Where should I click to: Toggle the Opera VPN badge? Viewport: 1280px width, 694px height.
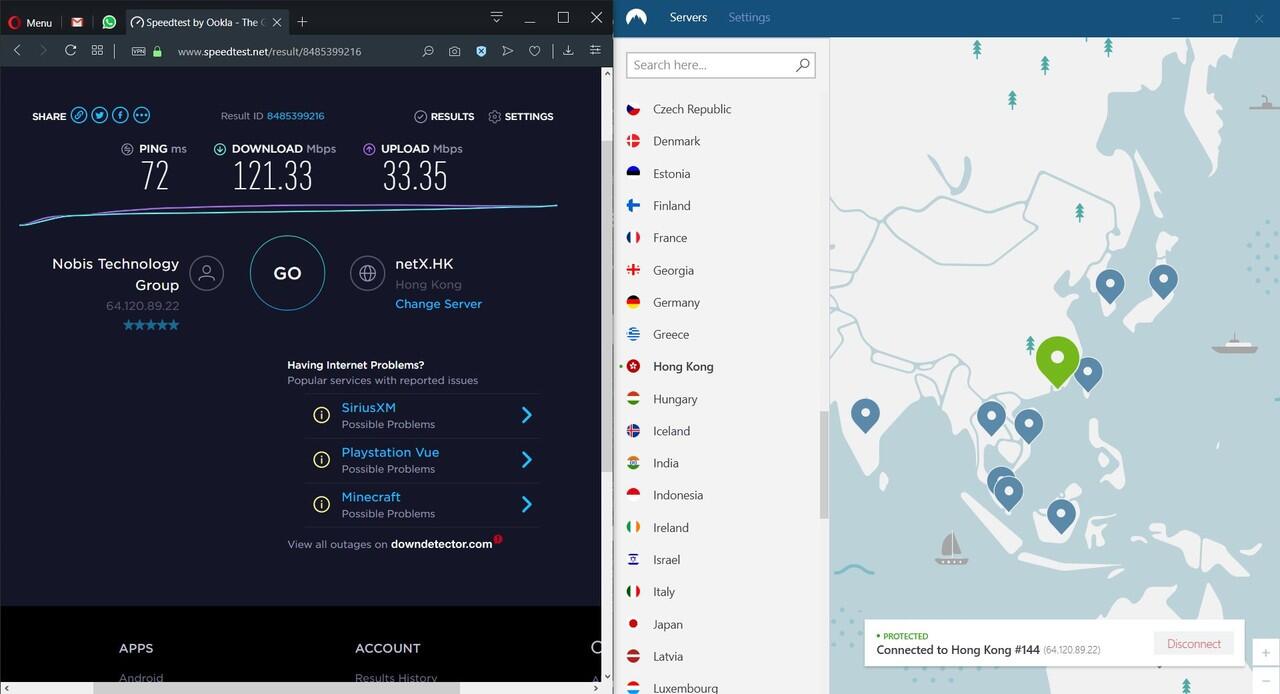click(138, 51)
